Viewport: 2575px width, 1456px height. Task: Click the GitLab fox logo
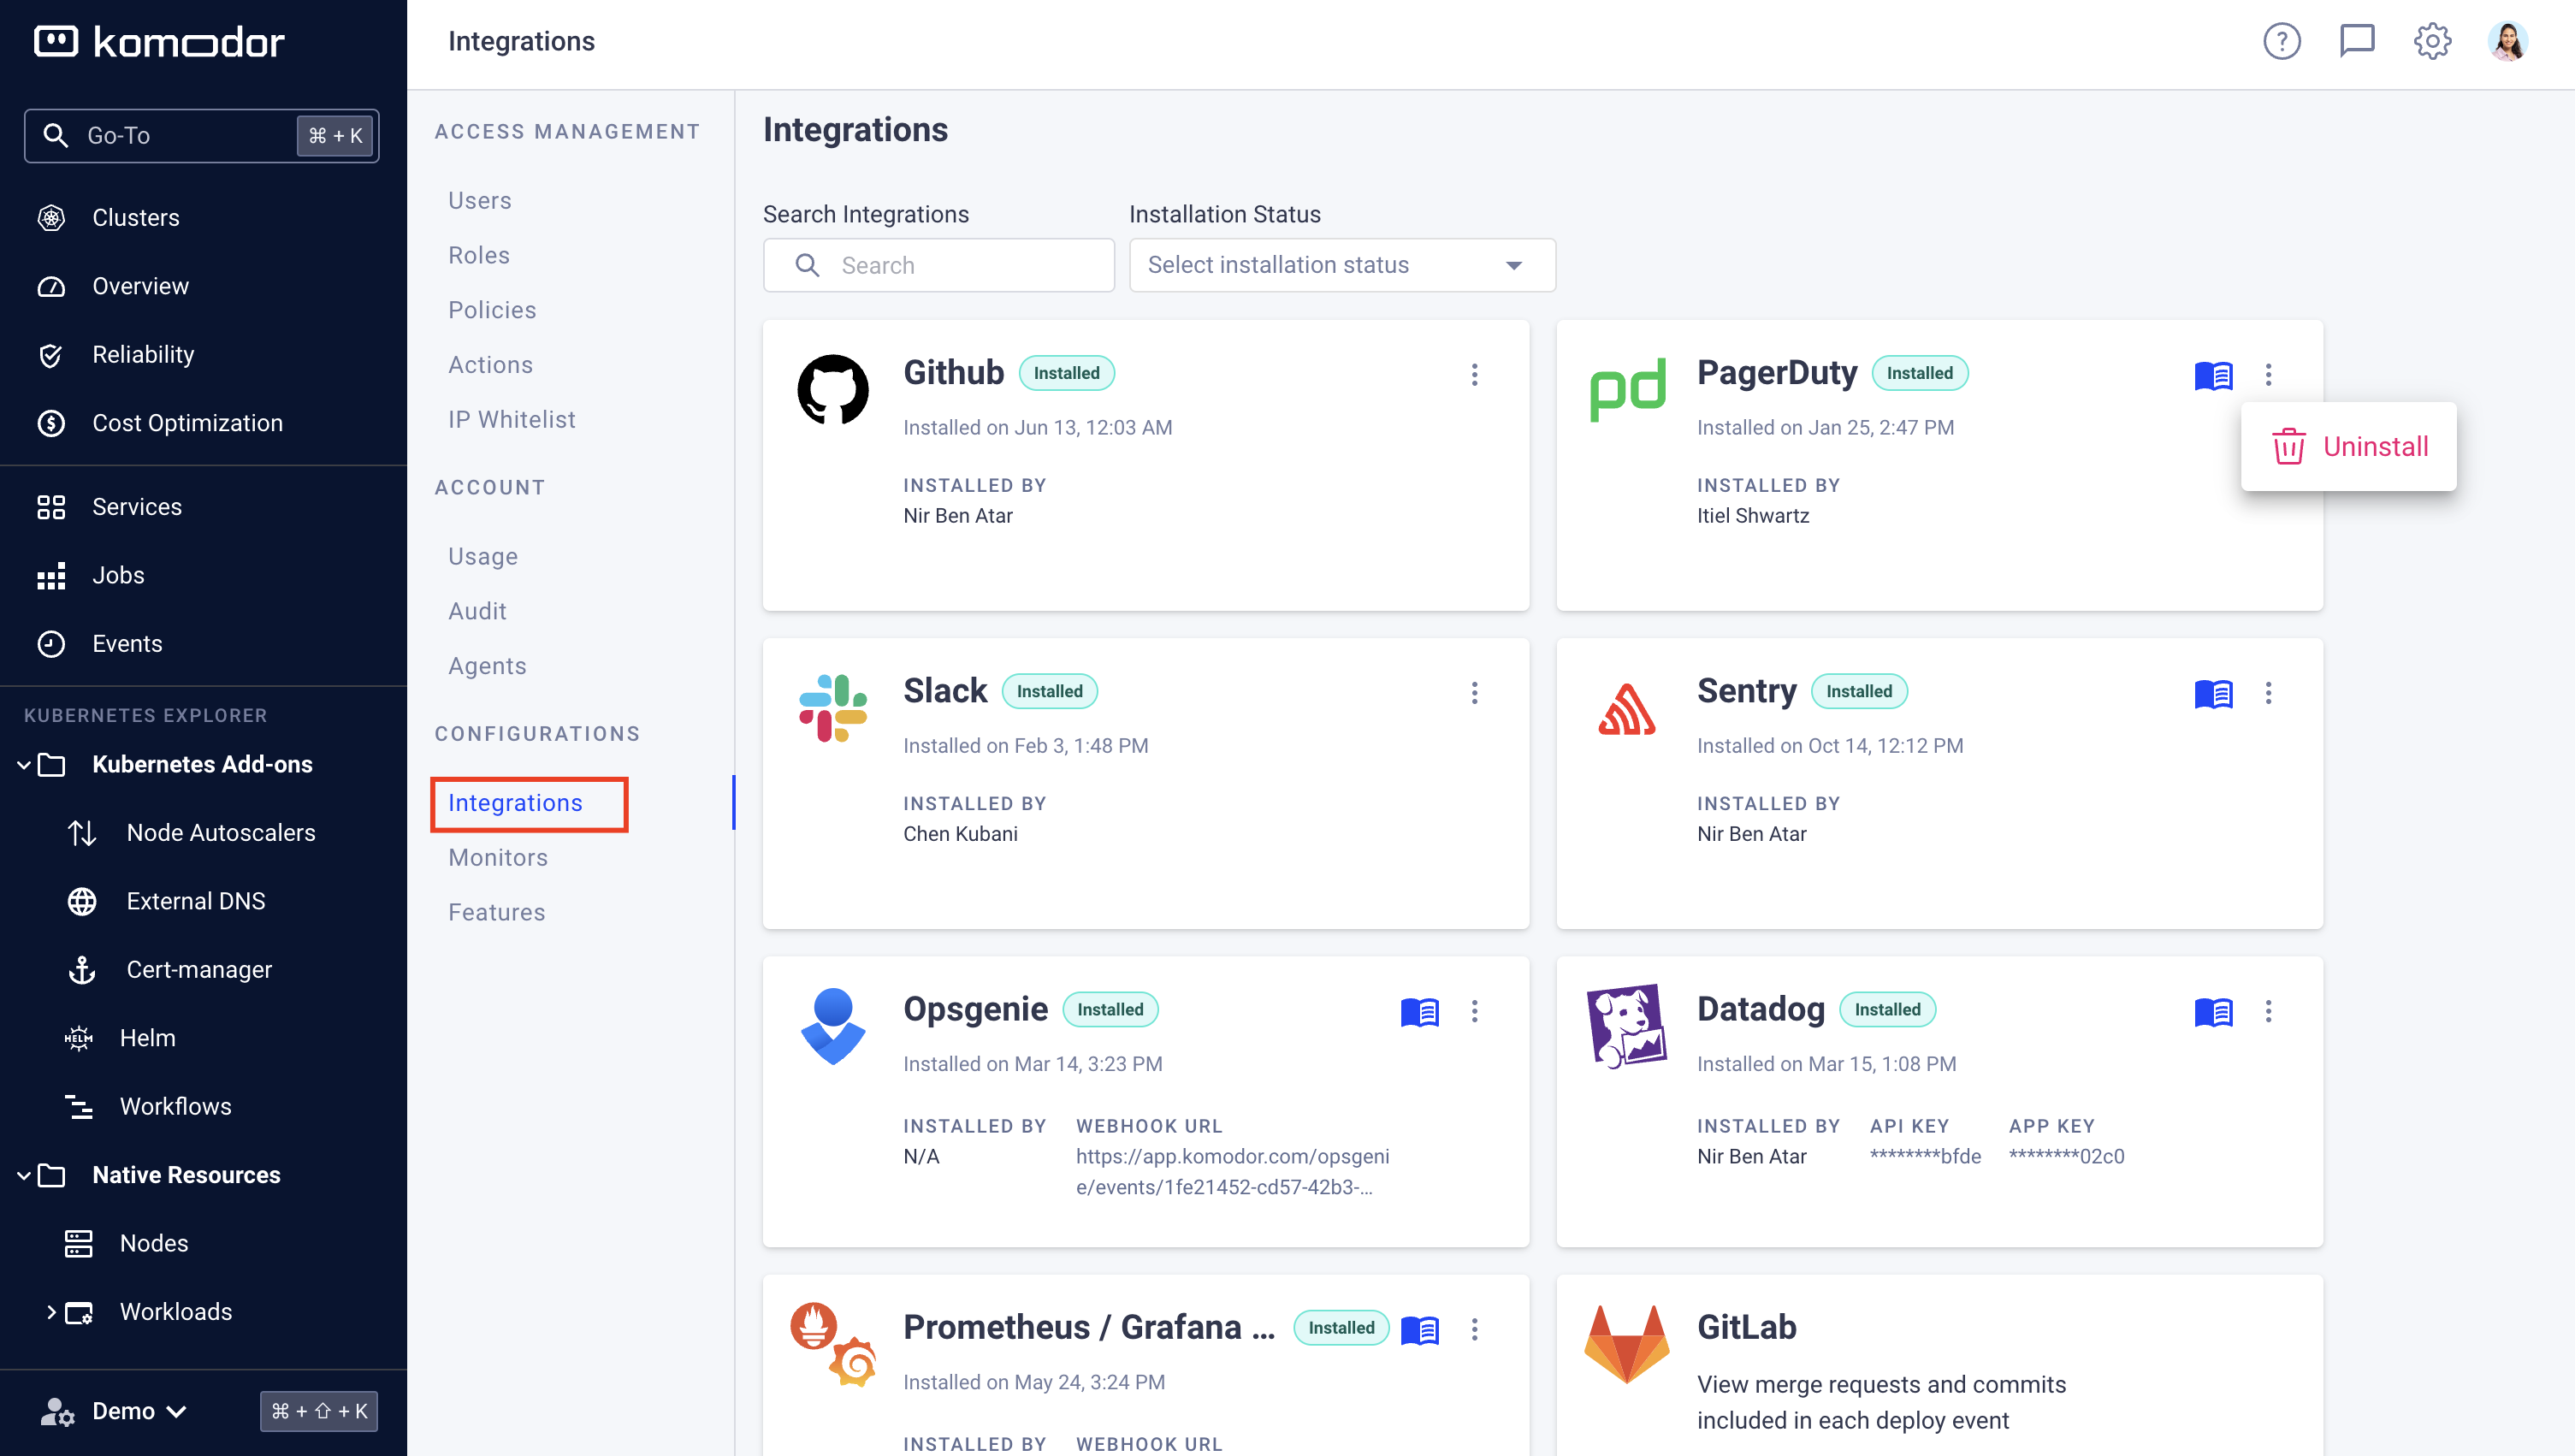coord(1626,1343)
